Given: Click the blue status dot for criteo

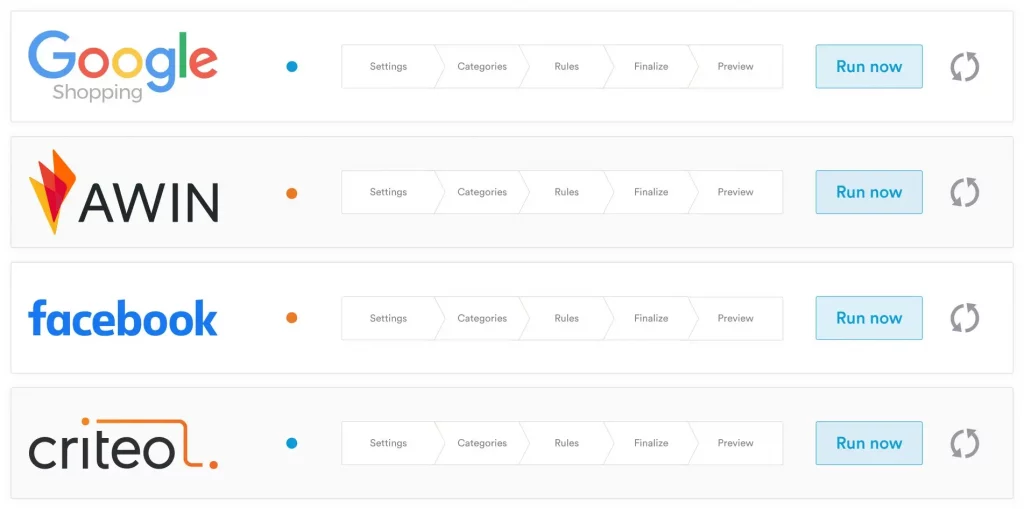Looking at the screenshot, I should tap(292, 443).
